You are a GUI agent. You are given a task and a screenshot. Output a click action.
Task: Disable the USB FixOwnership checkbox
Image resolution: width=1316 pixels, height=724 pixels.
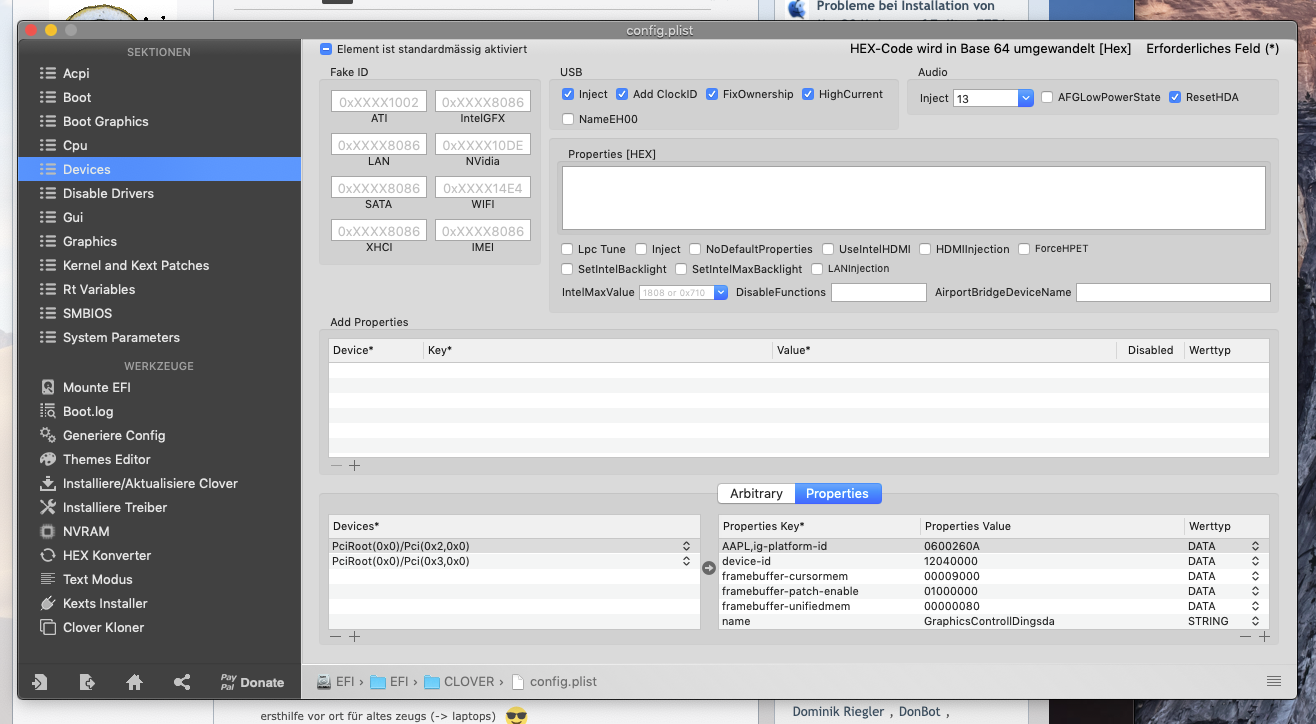712,94
